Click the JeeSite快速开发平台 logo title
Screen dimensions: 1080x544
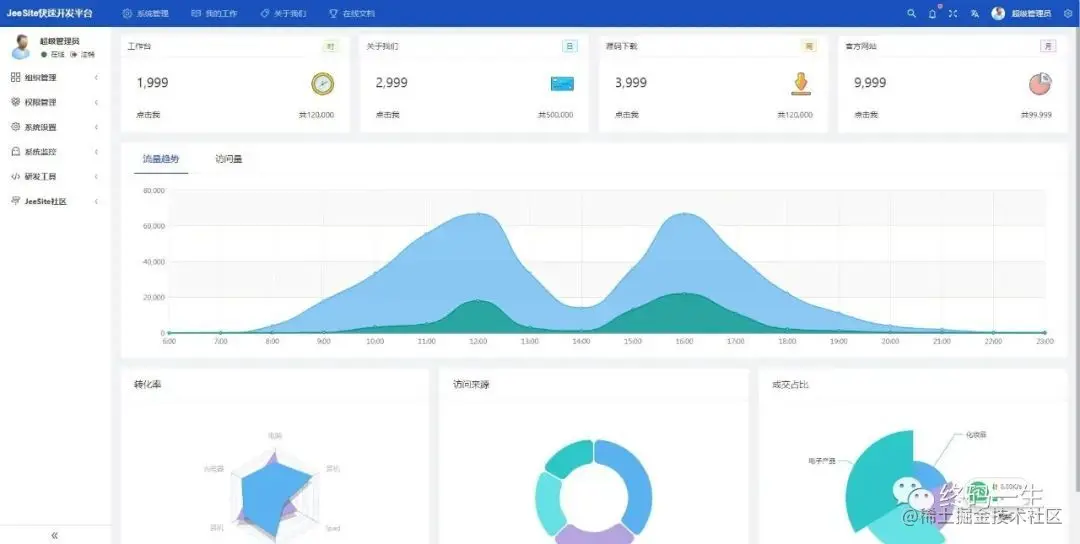pyautogui.click(x=49, y=13)
